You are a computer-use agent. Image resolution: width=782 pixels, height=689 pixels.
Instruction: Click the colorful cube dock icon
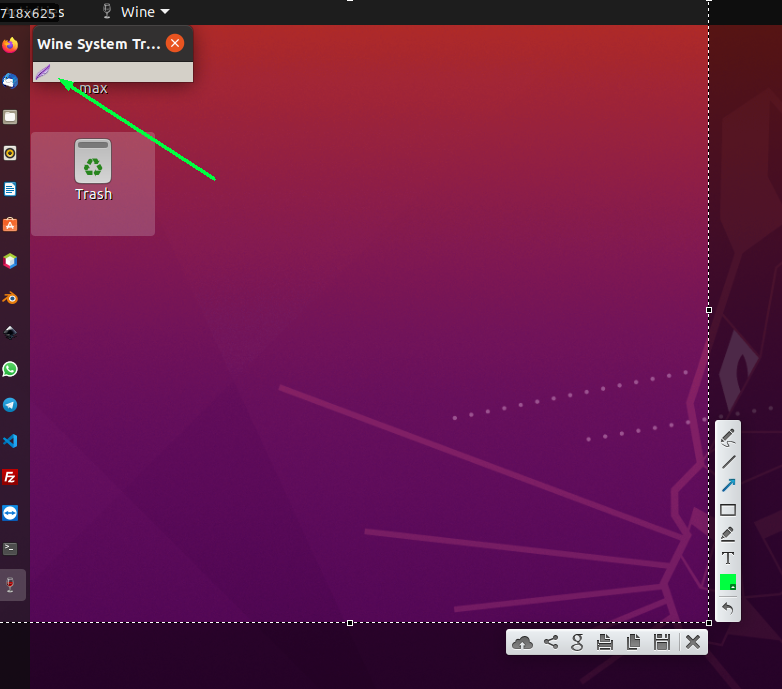pyautogui.click(x=10, y=261)
